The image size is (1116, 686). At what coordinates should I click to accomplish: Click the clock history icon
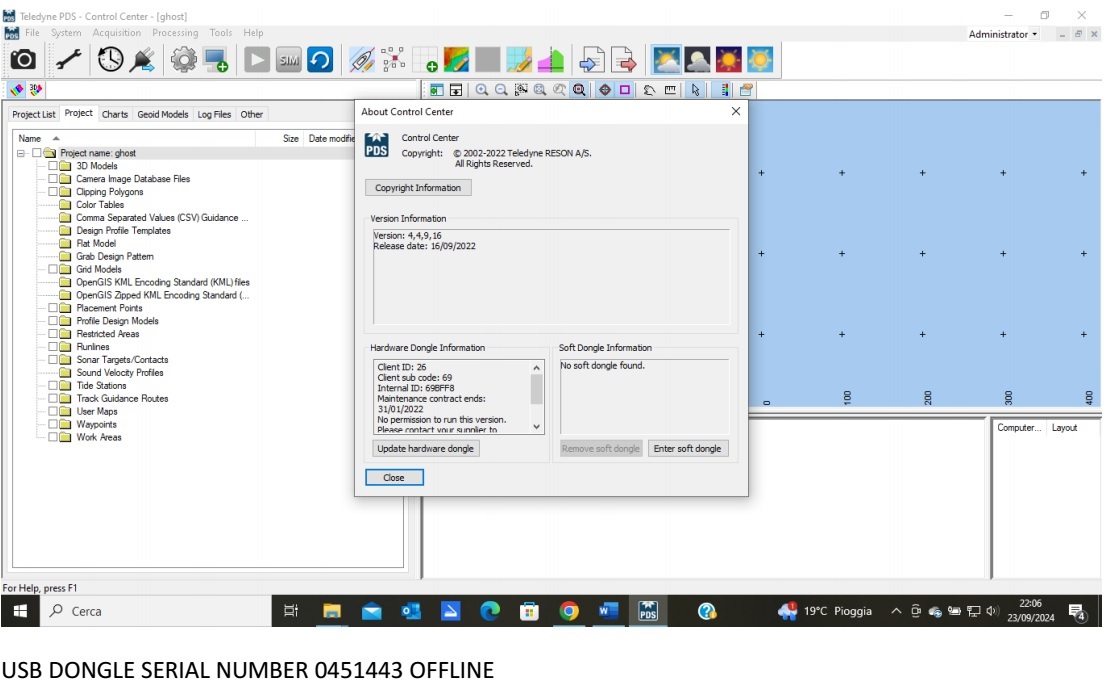pyautogui.click(x=111, y=61)
